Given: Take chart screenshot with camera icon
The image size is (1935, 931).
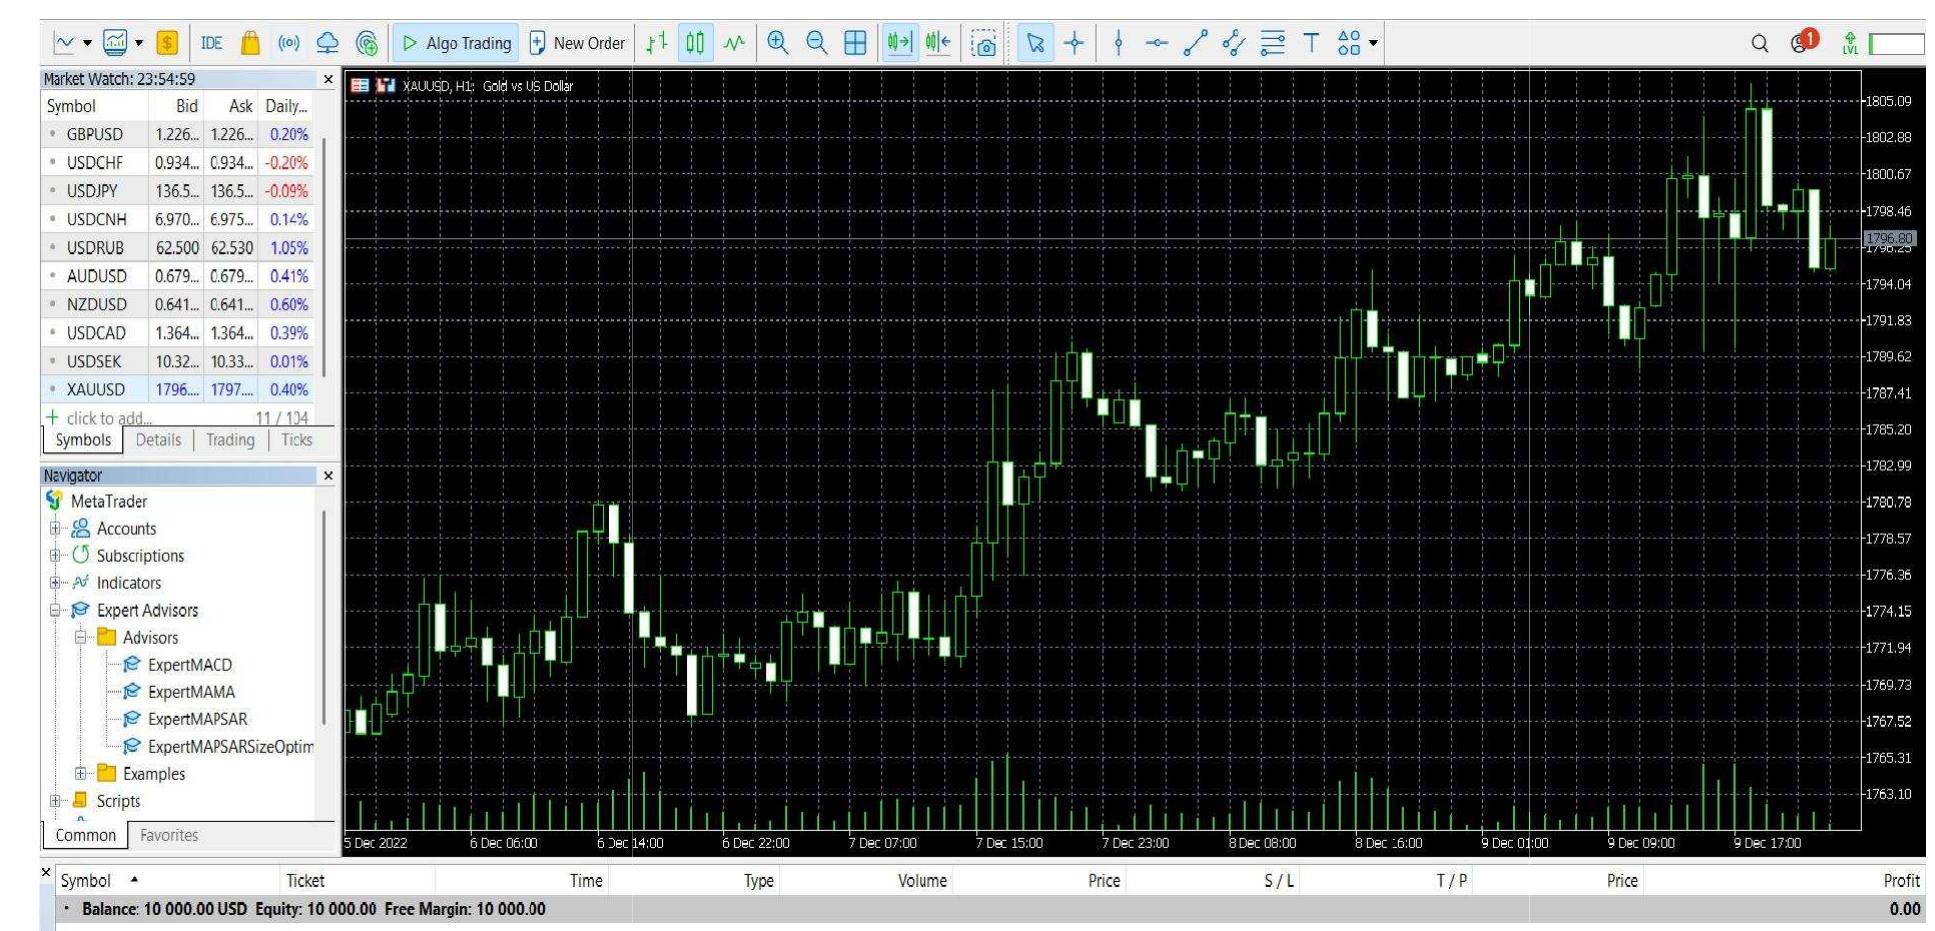Looking at the screenshot, I should 984,43.
